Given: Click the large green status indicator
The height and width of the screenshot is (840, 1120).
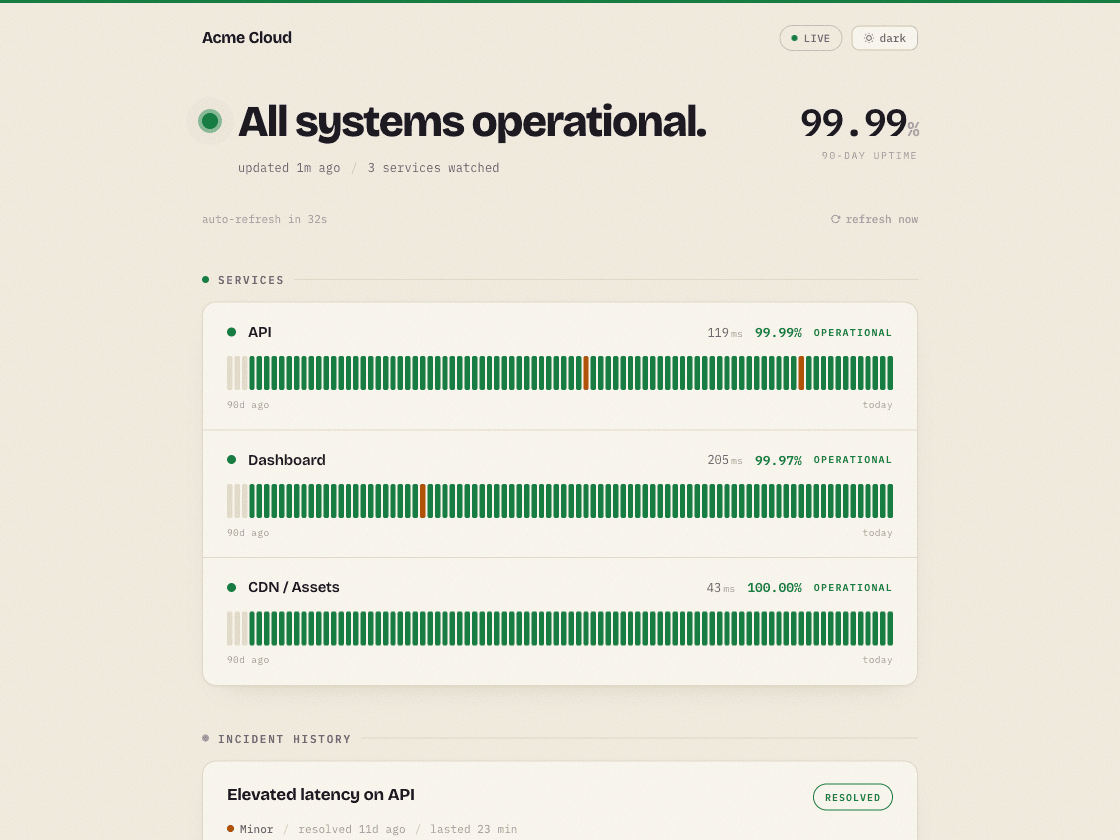Looking at the screenshot, I should click(x=210, y=121).
